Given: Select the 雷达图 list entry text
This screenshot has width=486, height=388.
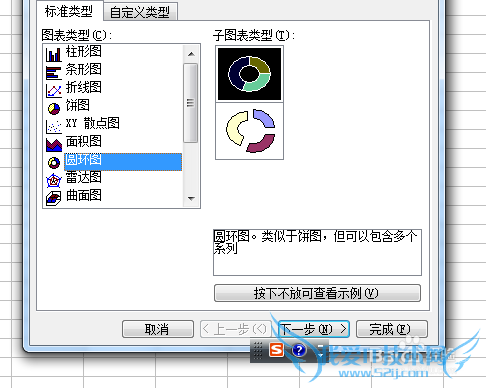Looking at the screenshot, I should point(84,177).
